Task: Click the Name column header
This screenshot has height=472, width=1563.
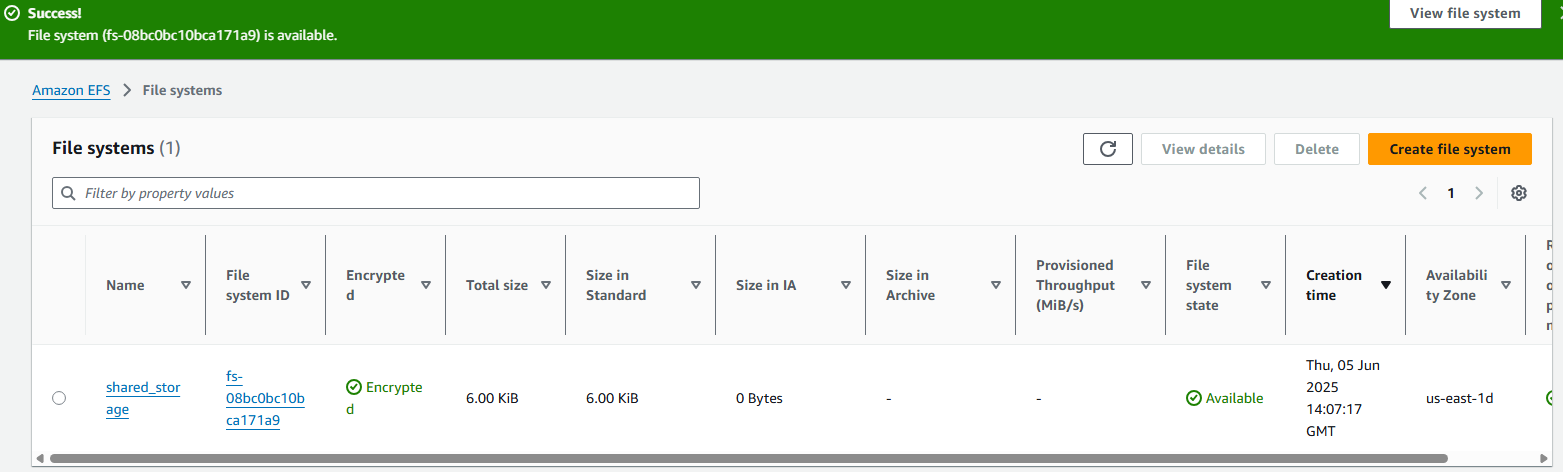Action: tap(125, 285)
